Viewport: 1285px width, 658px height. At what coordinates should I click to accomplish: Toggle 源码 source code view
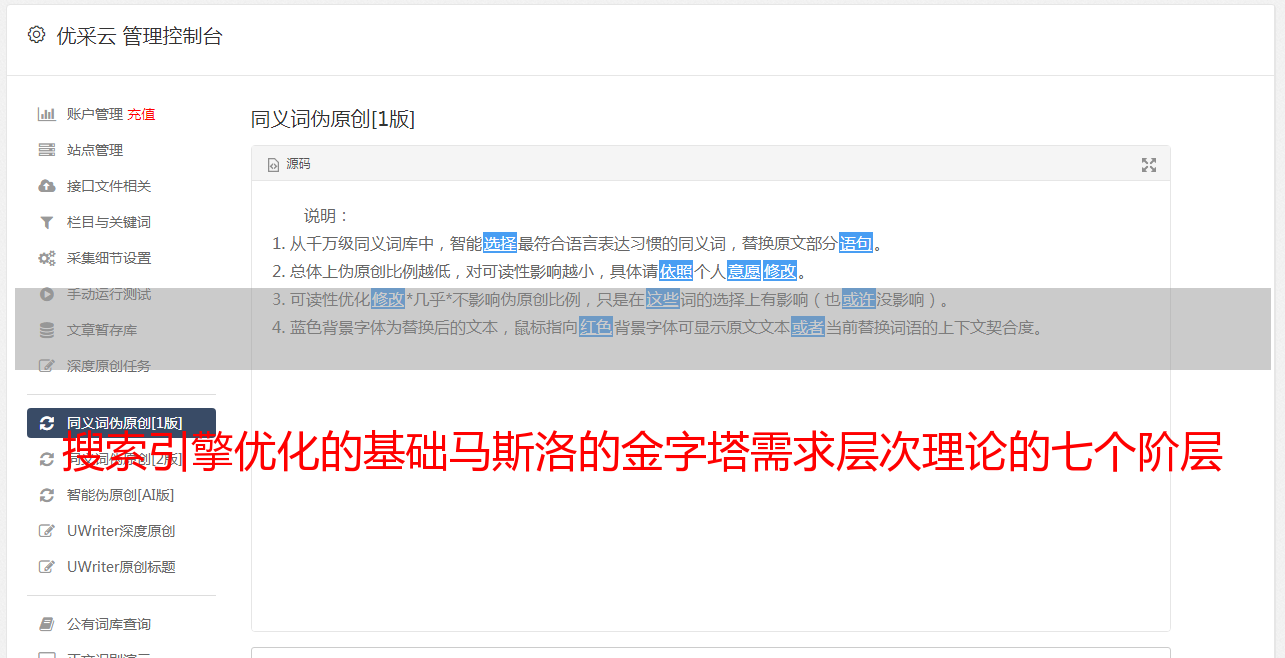(289, 164)
